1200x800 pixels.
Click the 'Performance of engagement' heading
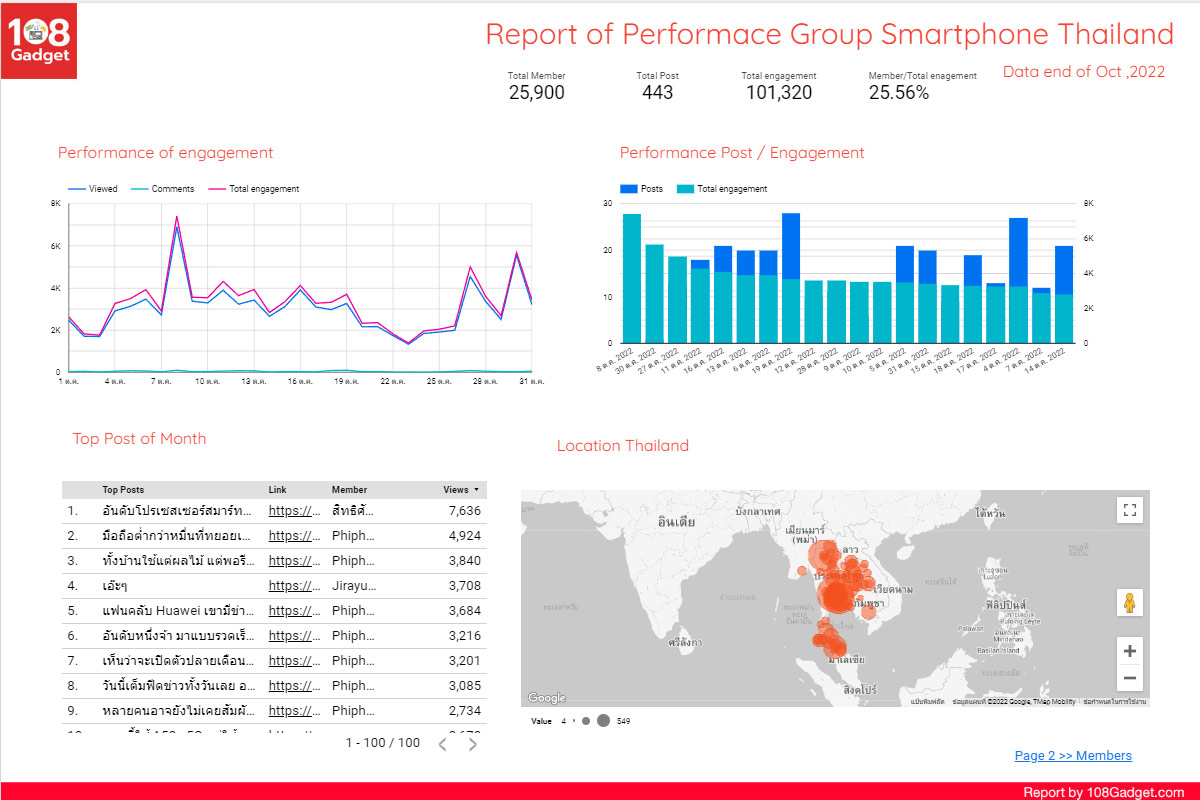pos(165,153)
